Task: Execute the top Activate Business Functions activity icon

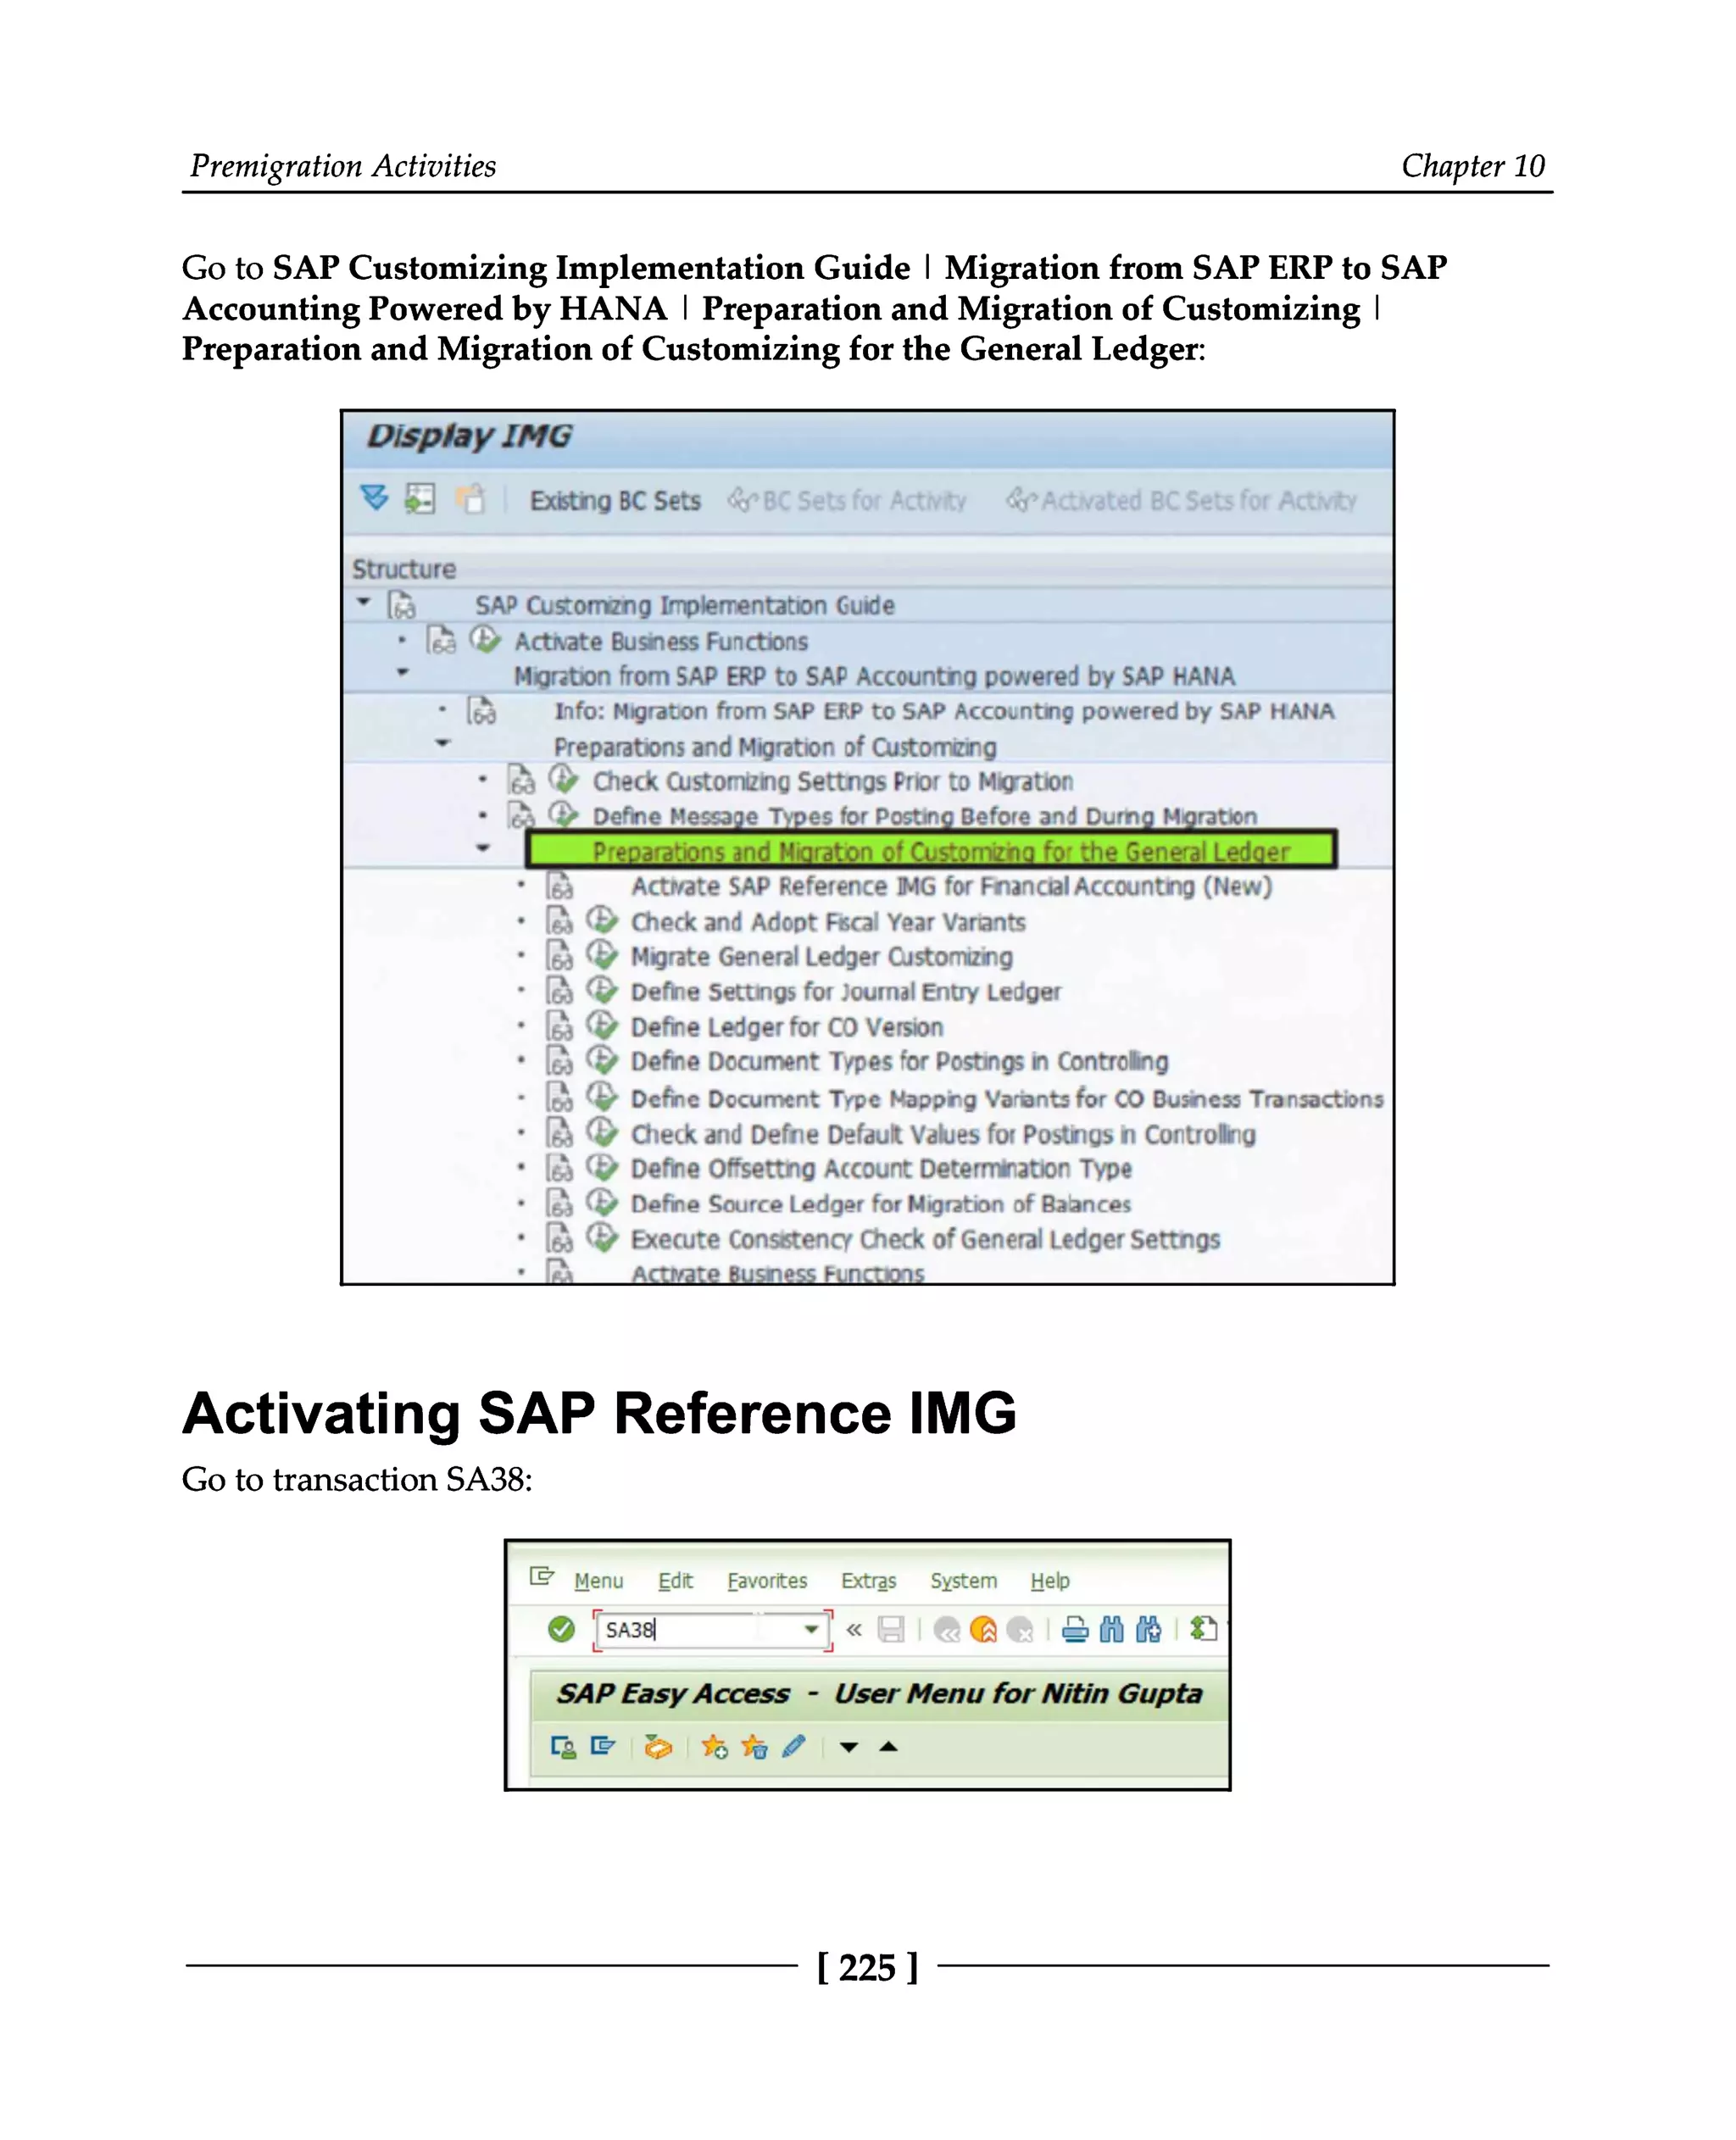Action: pos(485,639)
